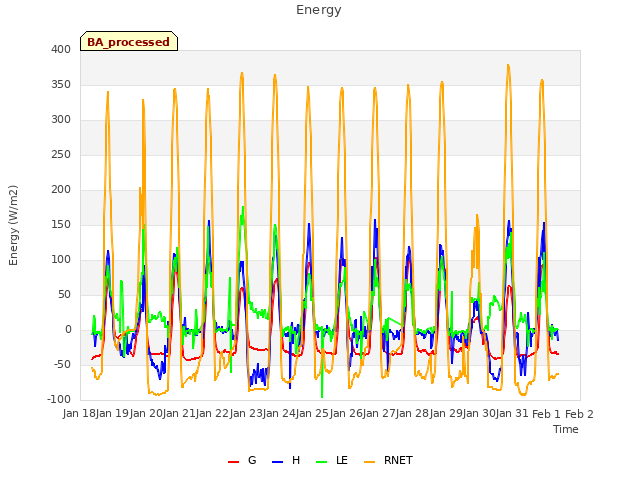This screenshot has width=640, height=480.
Task: Select the H legend label
Action: point(296,460)
